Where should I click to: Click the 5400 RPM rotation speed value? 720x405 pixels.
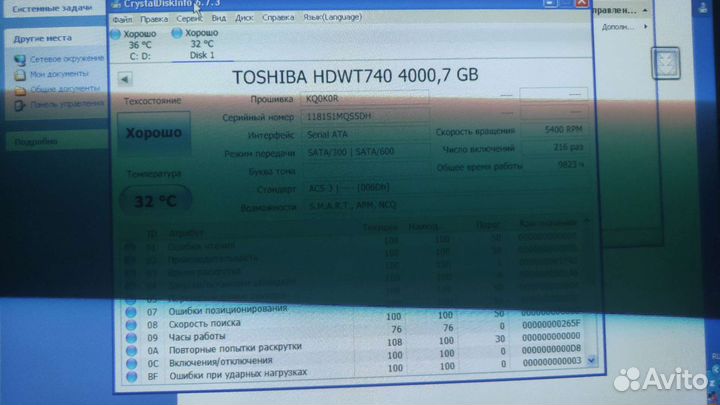(x=555, y=129)
